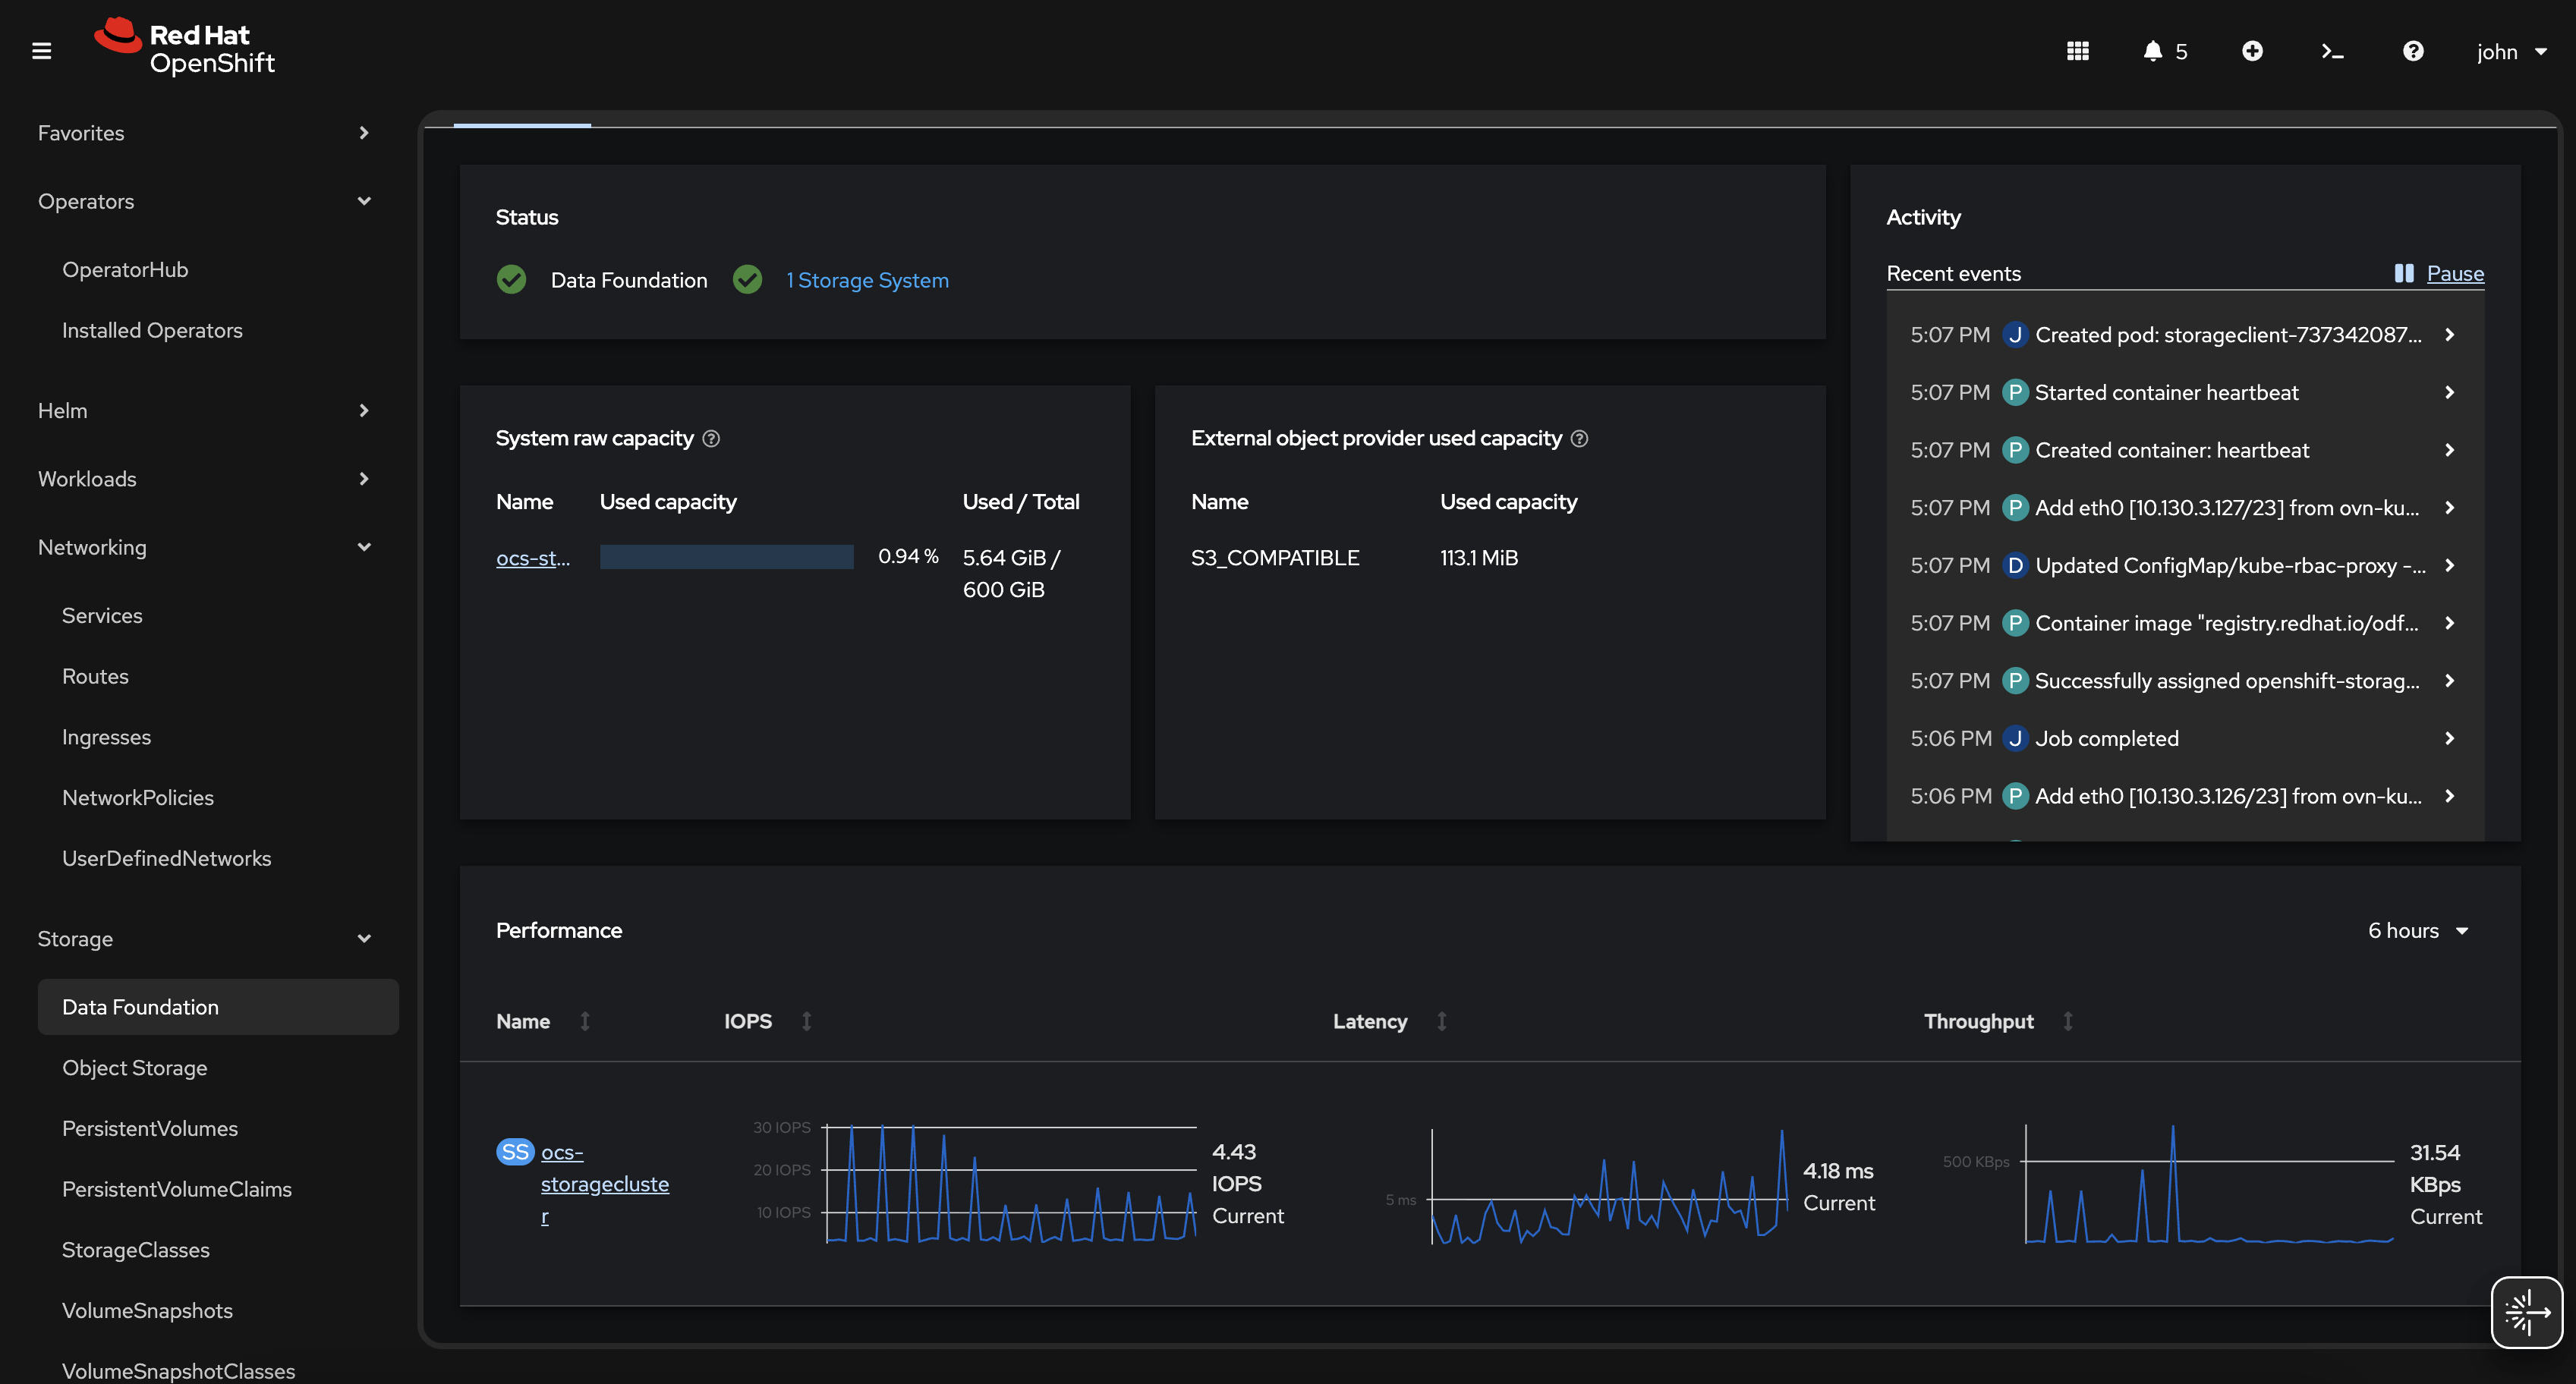Sort Performance table by Latency
This screenshot has height=1384, width=2576.
tap(1442, 1021)
